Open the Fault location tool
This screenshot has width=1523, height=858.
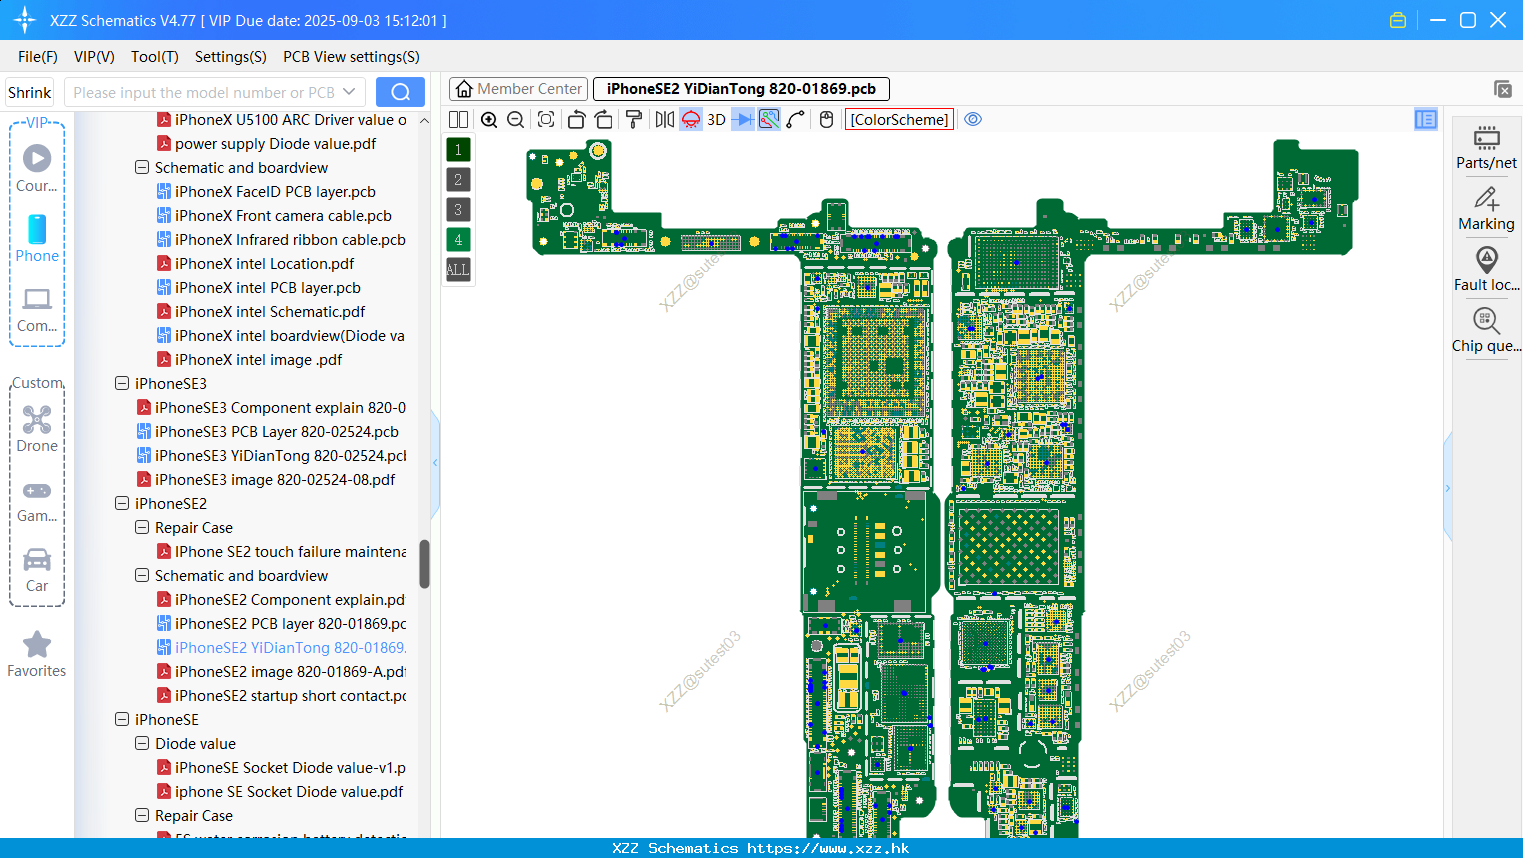1487,270
